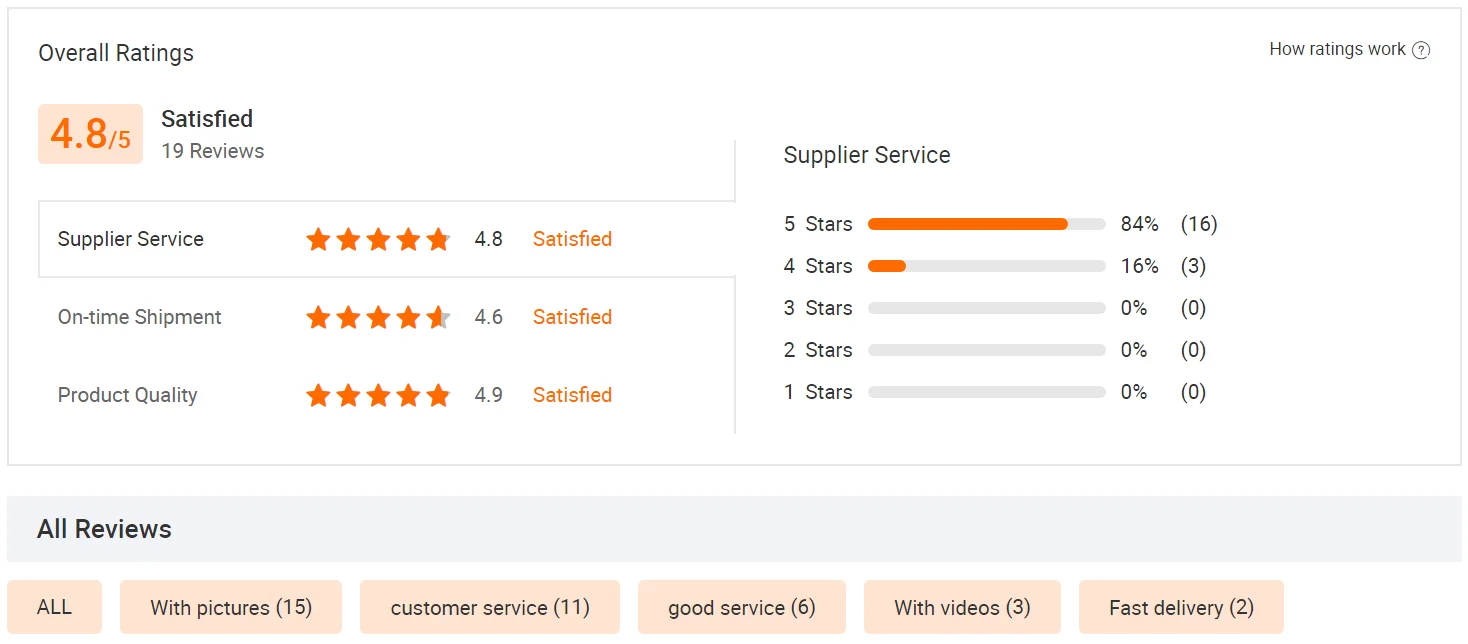This screenshot has height=644, width=1468.
Task: Click the Supplier Service star rating
Action: pyautogui.click(x=378, y=240)
